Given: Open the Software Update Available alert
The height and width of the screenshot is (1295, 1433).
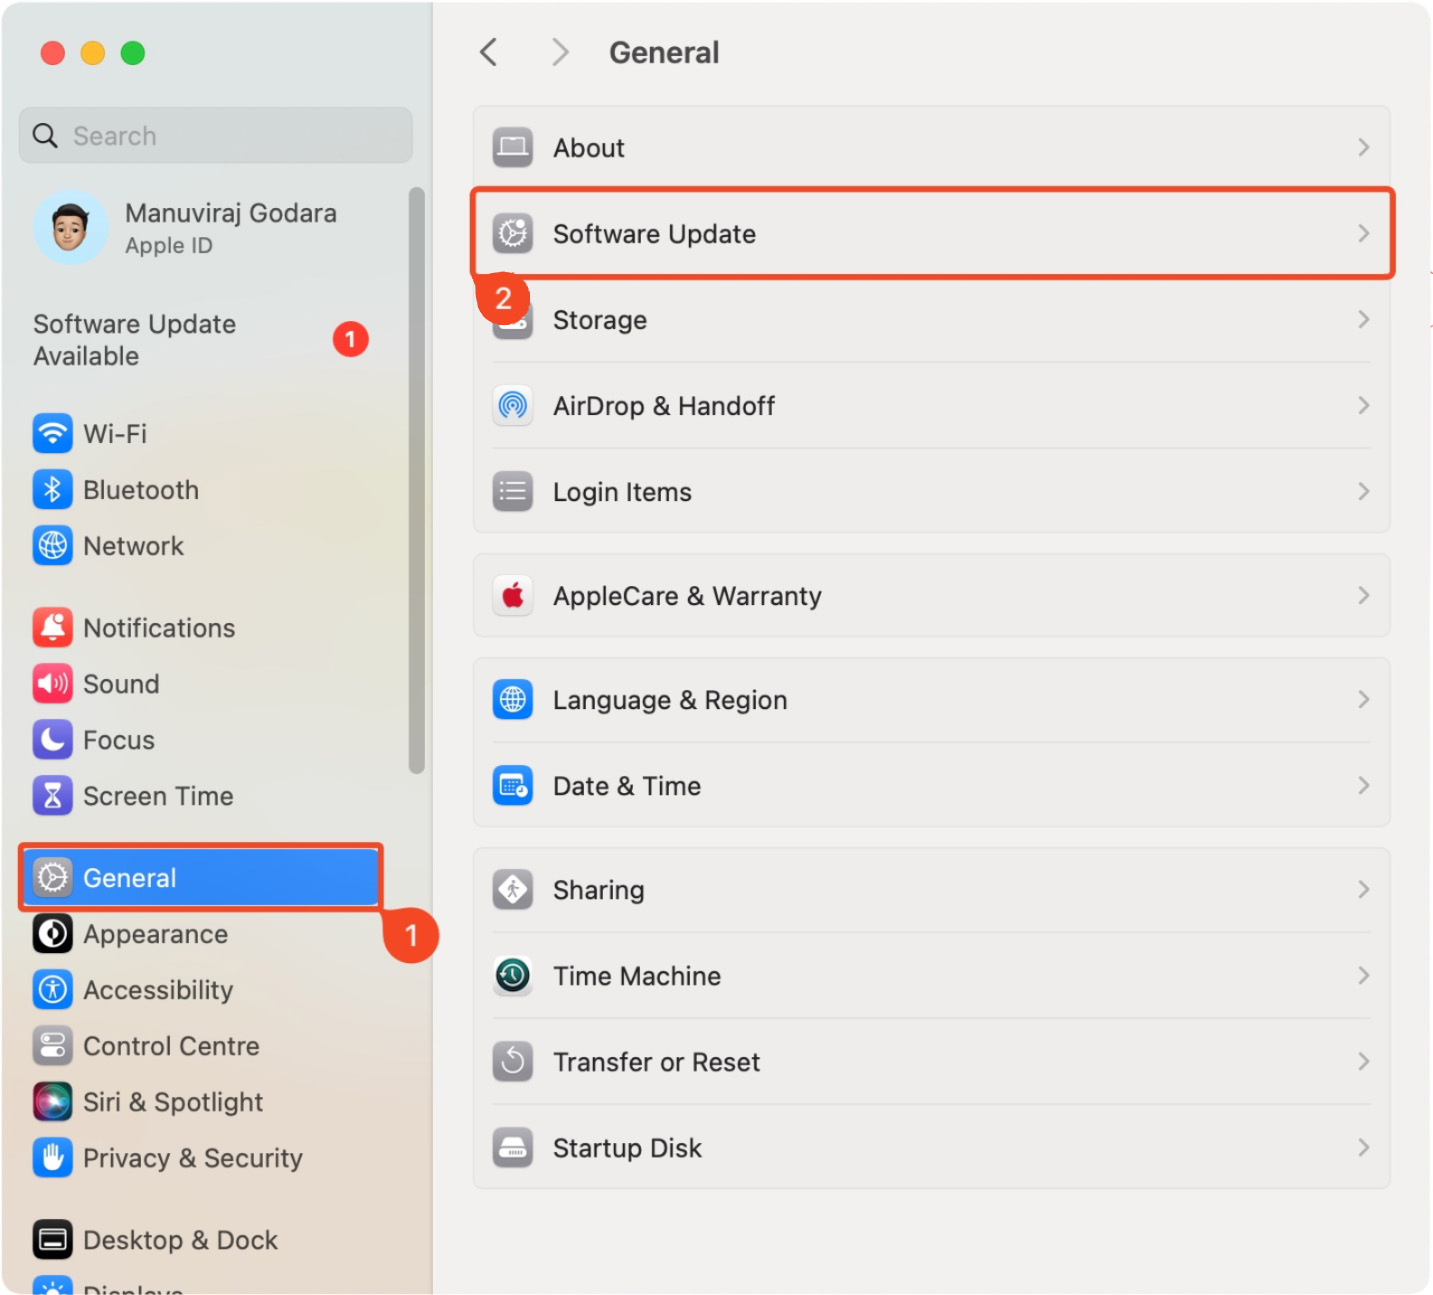Looking at the screenshot, I should (x=135, y=339).
